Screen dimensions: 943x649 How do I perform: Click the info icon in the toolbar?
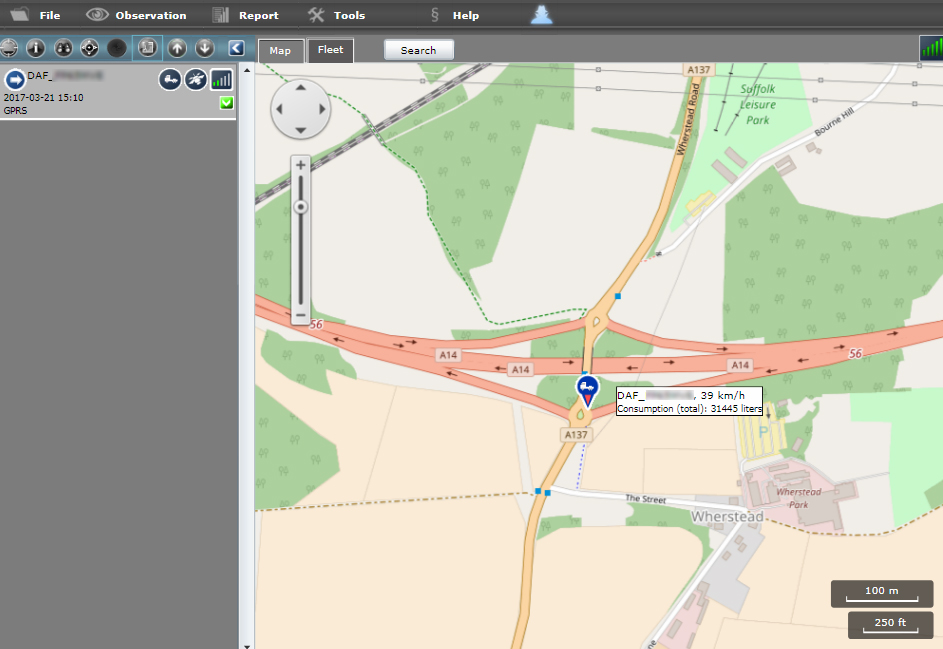pyautogui.click(x=36, y=48)
